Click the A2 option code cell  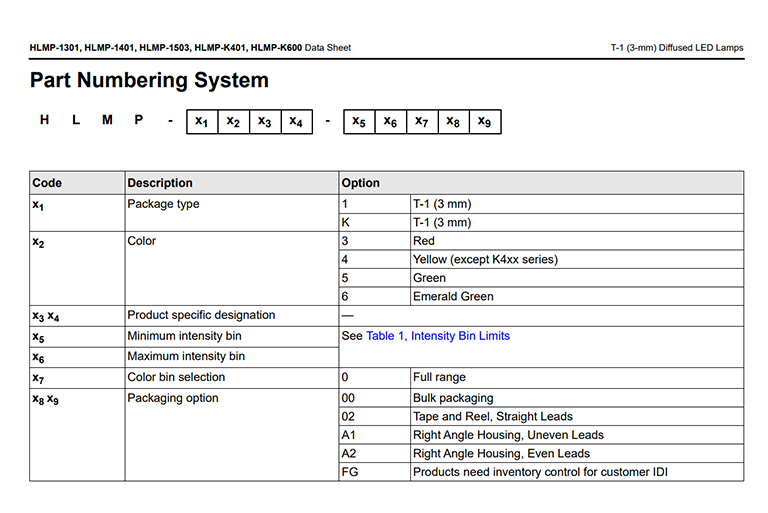(375, 454)
